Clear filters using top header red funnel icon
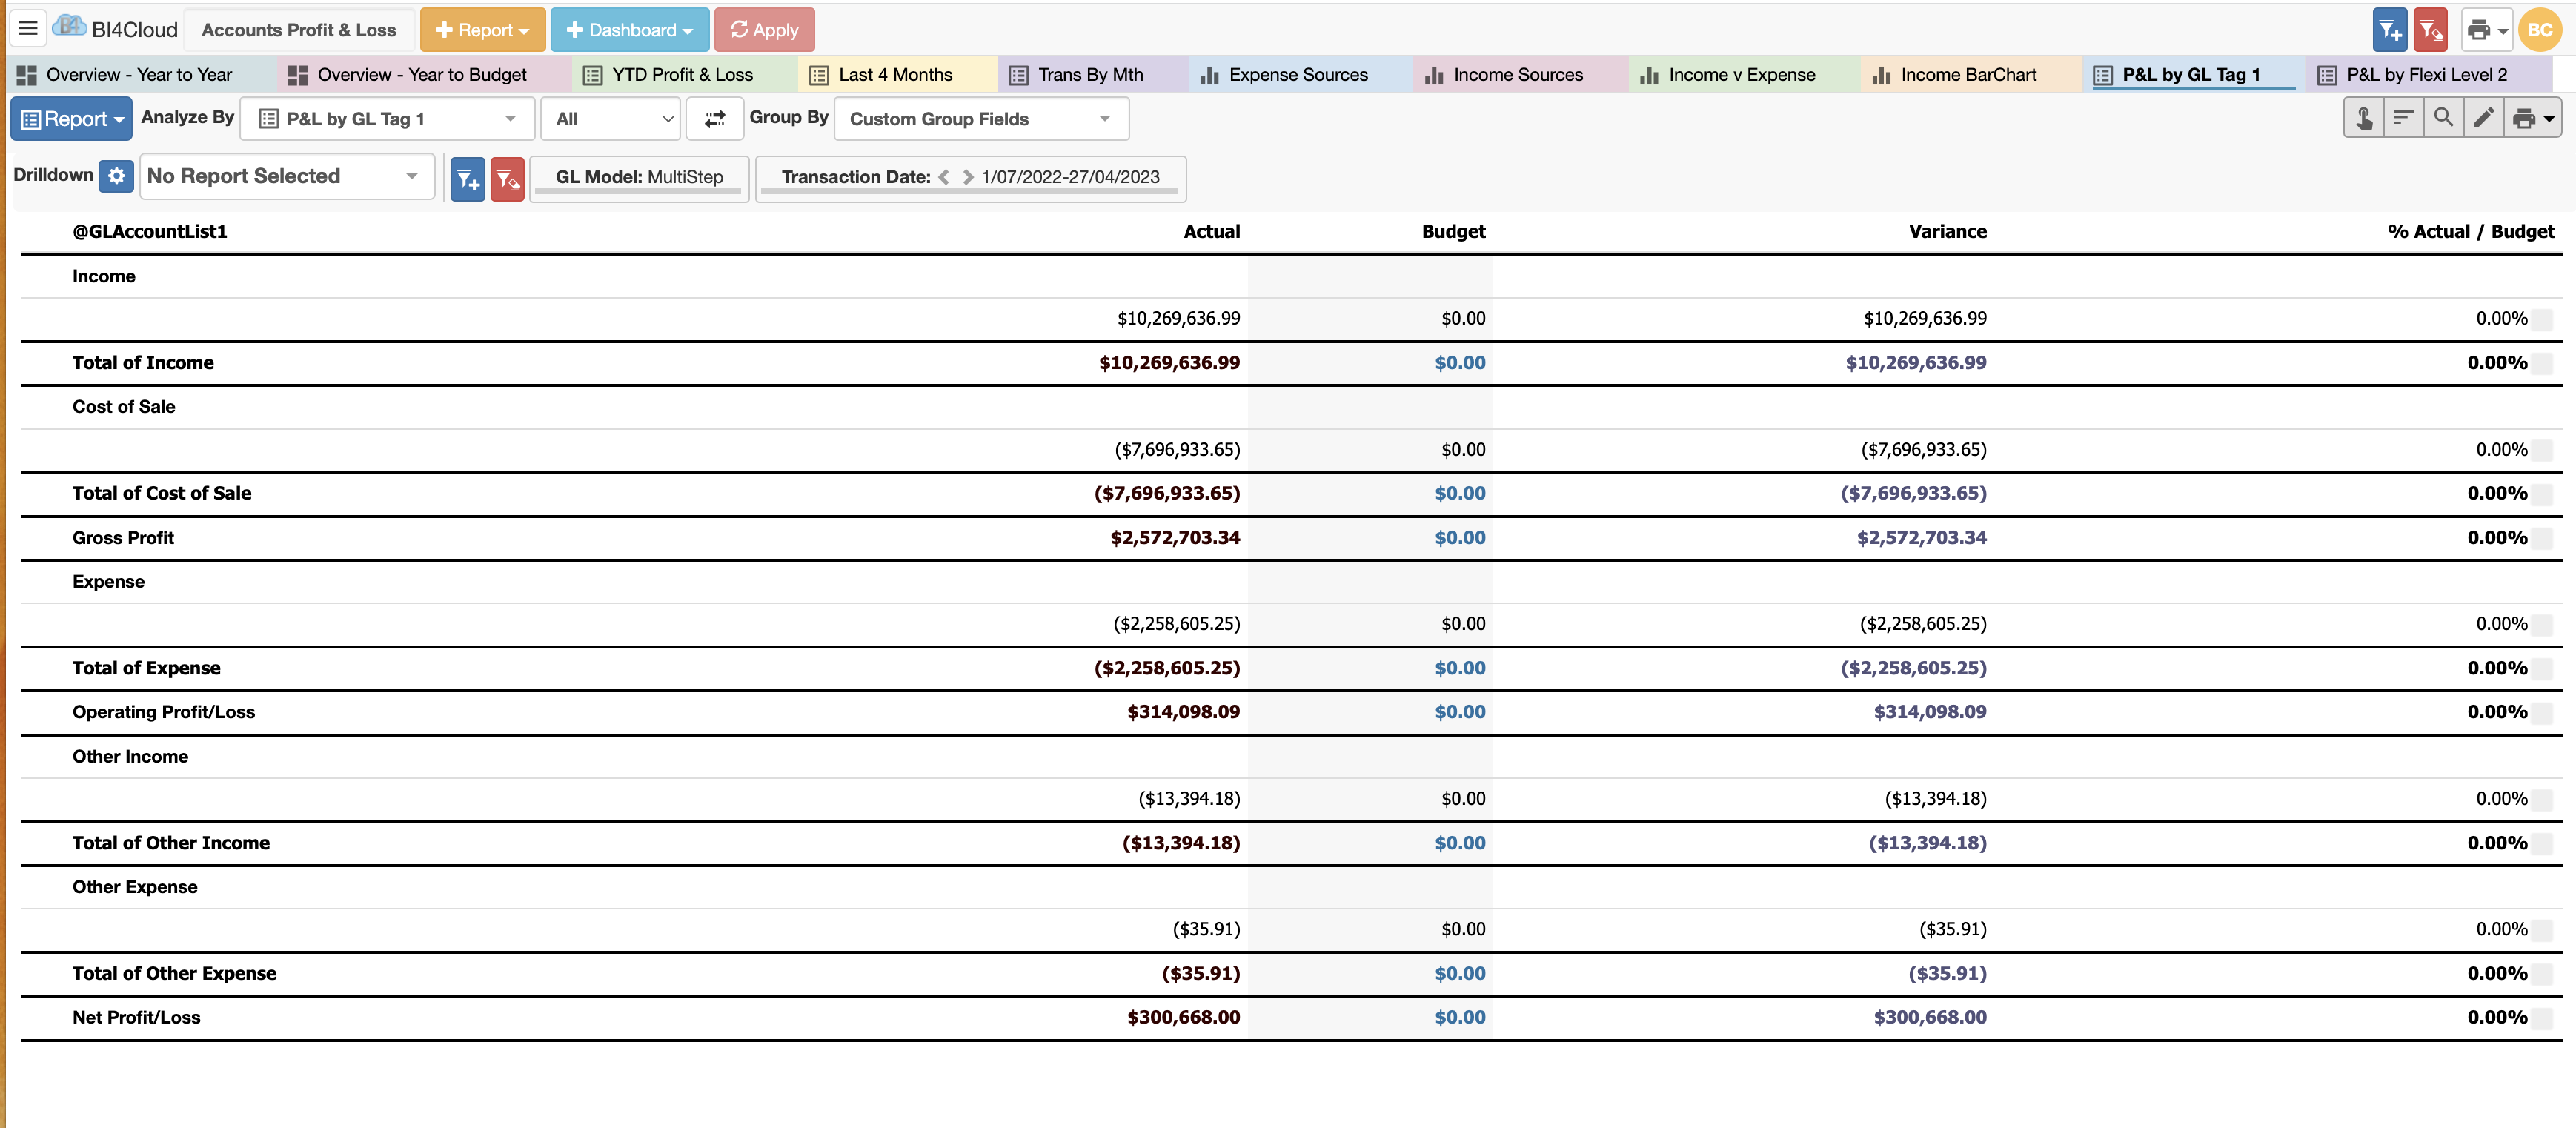The height and width of the screenshot is (1128, 2576). 2430,30
